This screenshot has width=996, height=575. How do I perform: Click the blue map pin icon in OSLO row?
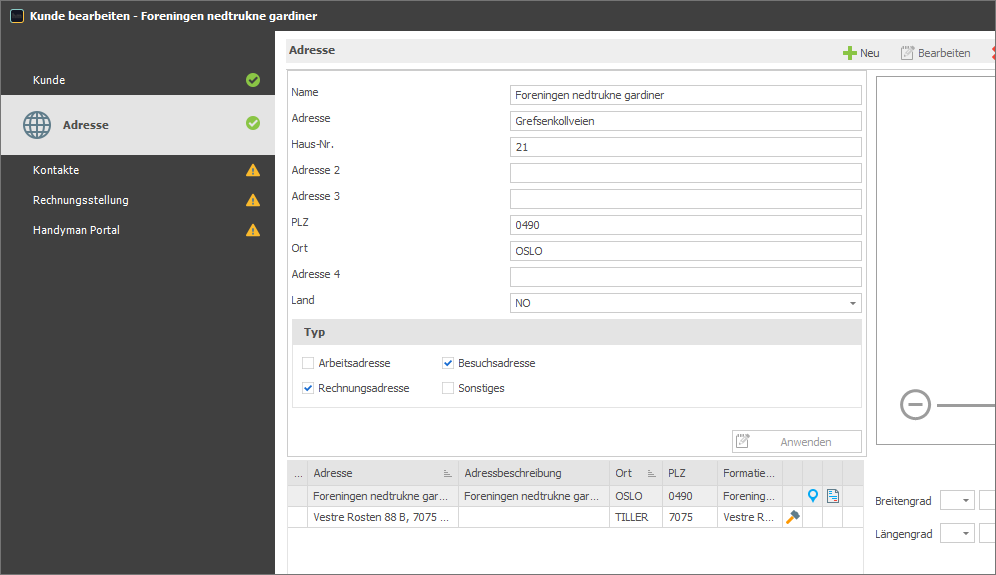(812, 496)
